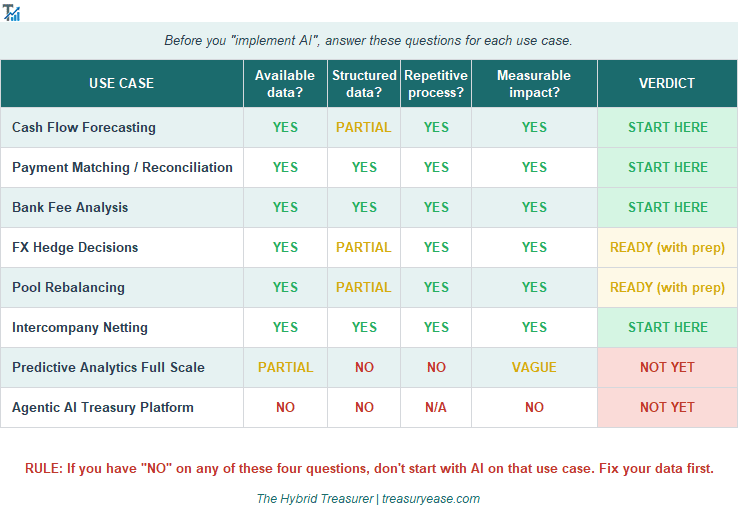Select the Intercompany Netting row label
The image size is (742, 514).
[x=80, y=327]
